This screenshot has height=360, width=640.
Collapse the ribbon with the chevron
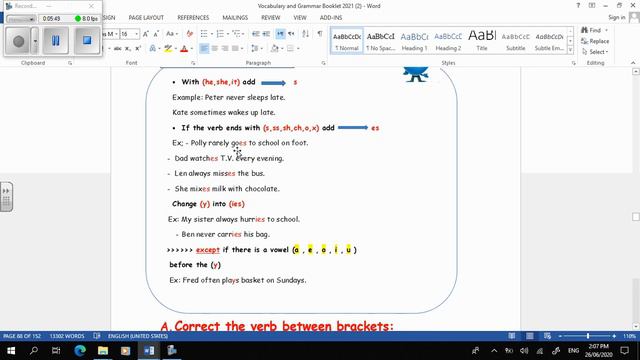(x=633, y=63)
